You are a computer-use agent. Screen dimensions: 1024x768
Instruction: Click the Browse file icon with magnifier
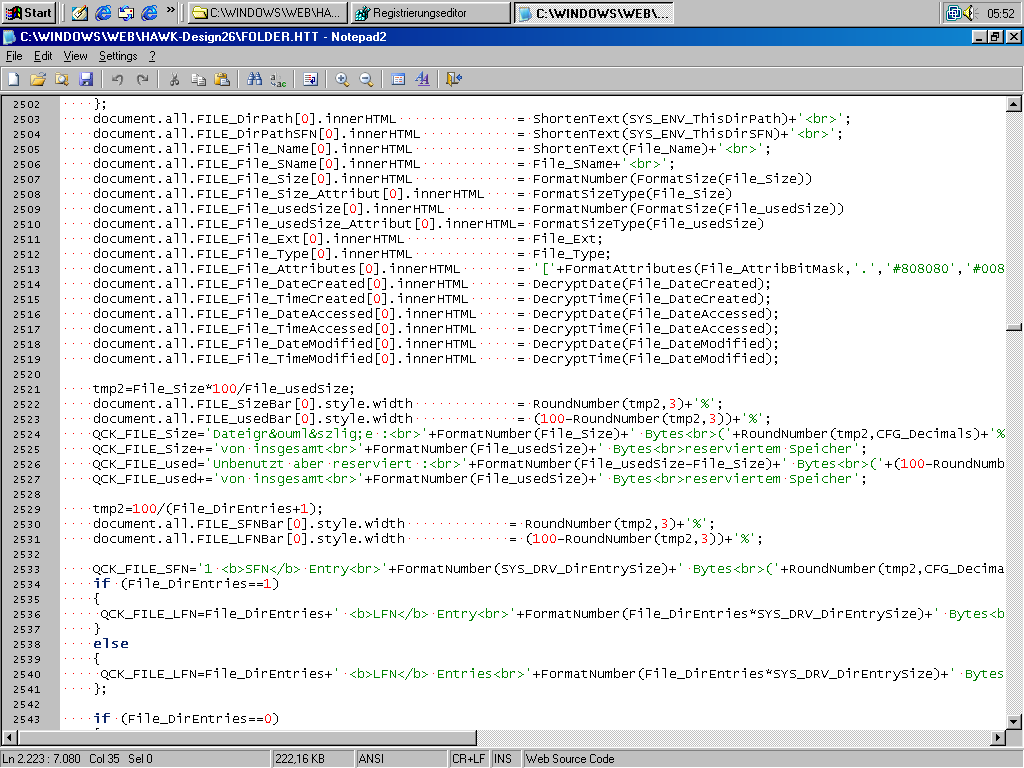tap(62, 79)
